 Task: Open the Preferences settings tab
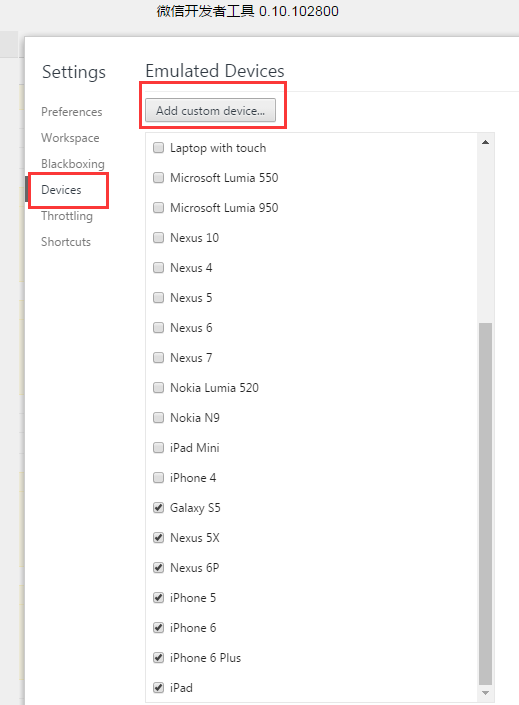(x=72, y=112)
